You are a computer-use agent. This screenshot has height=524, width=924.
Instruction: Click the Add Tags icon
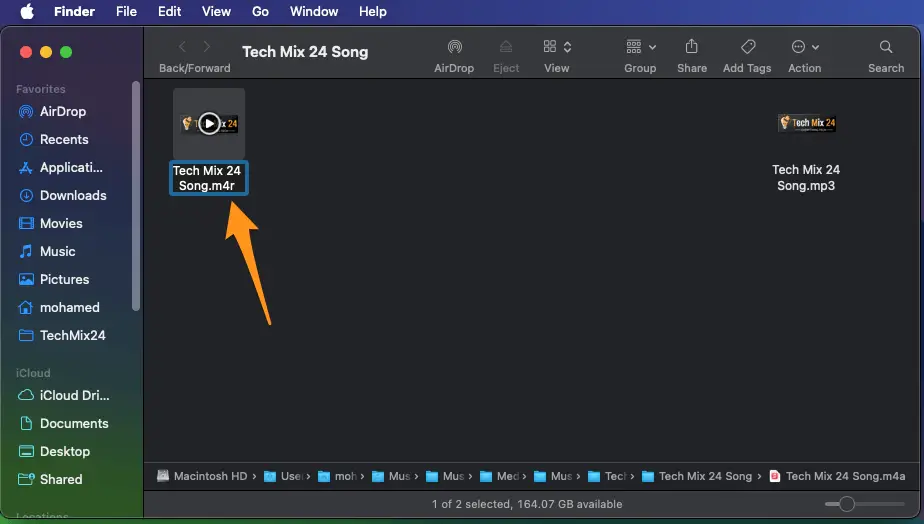click(747, 47)
